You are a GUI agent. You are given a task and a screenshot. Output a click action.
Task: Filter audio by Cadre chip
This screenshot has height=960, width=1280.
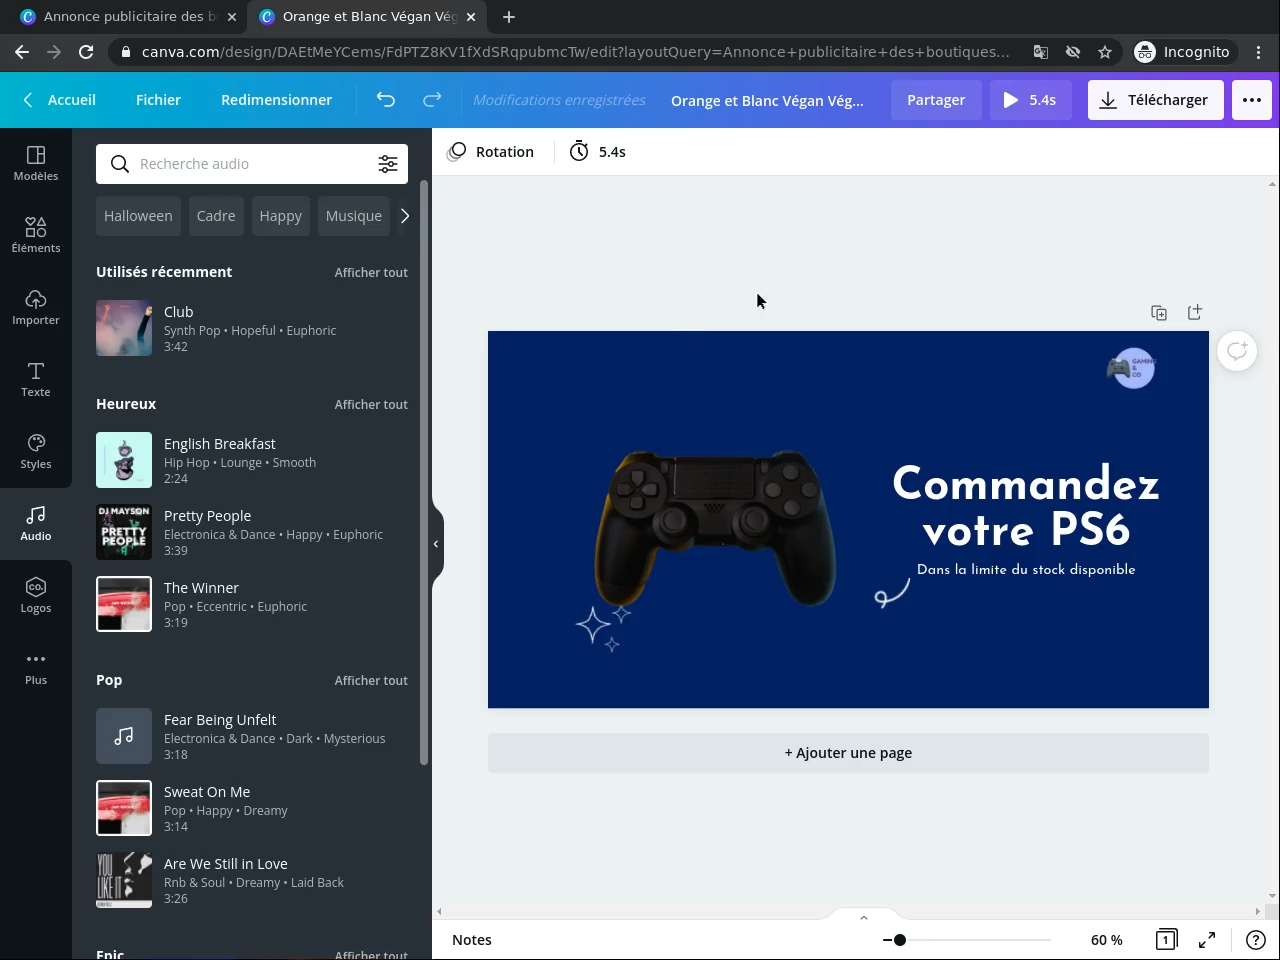pos(216,216)
